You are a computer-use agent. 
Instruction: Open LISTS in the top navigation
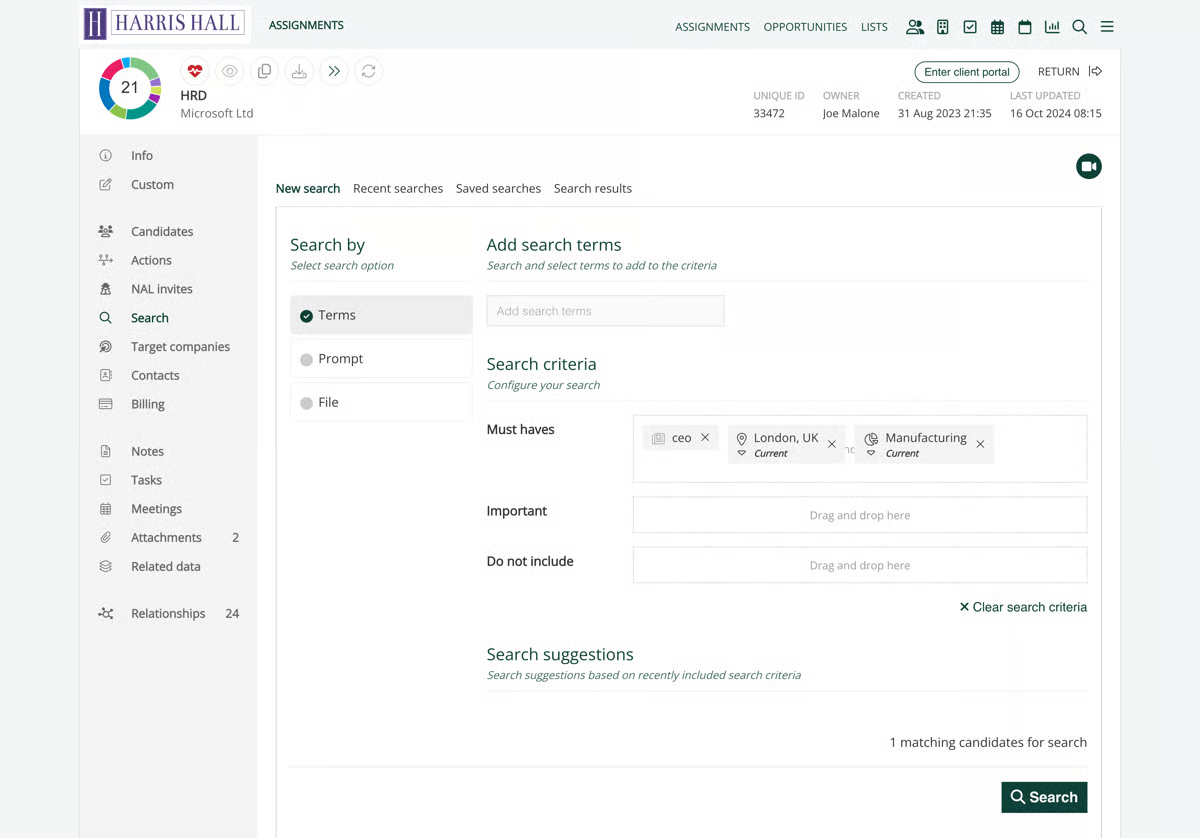(874, 27)
